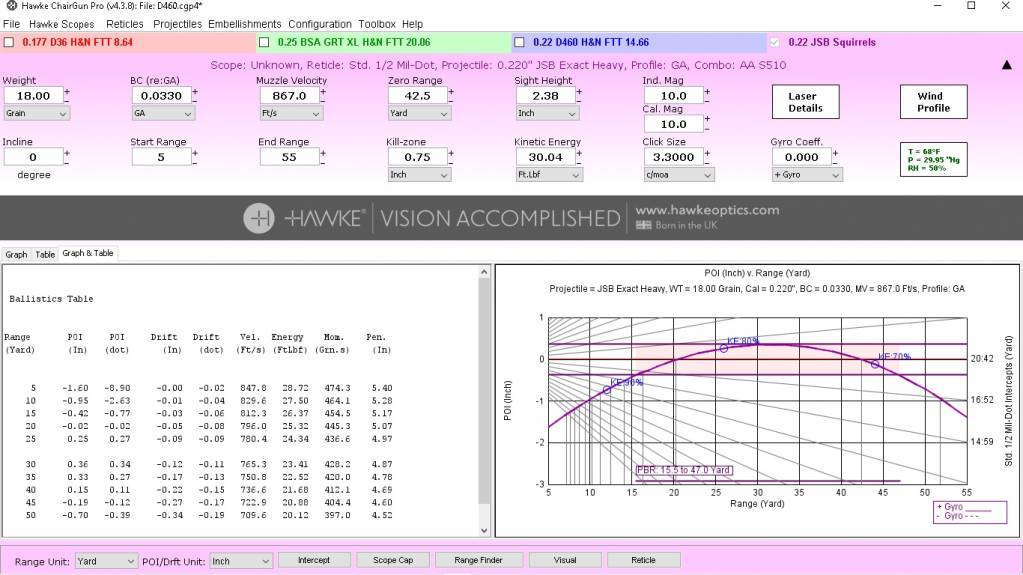
Task: Increase Incline with its plus stepper
Action: 67,153
